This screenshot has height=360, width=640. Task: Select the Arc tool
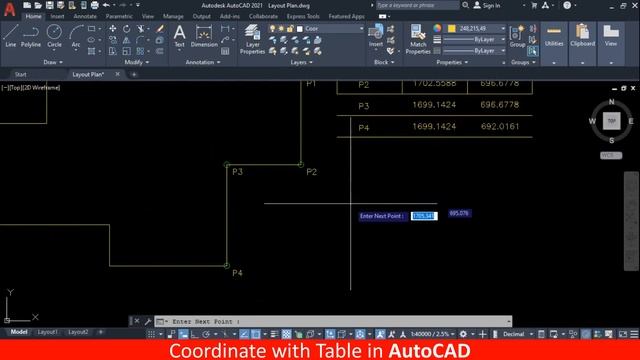(76, 36)
